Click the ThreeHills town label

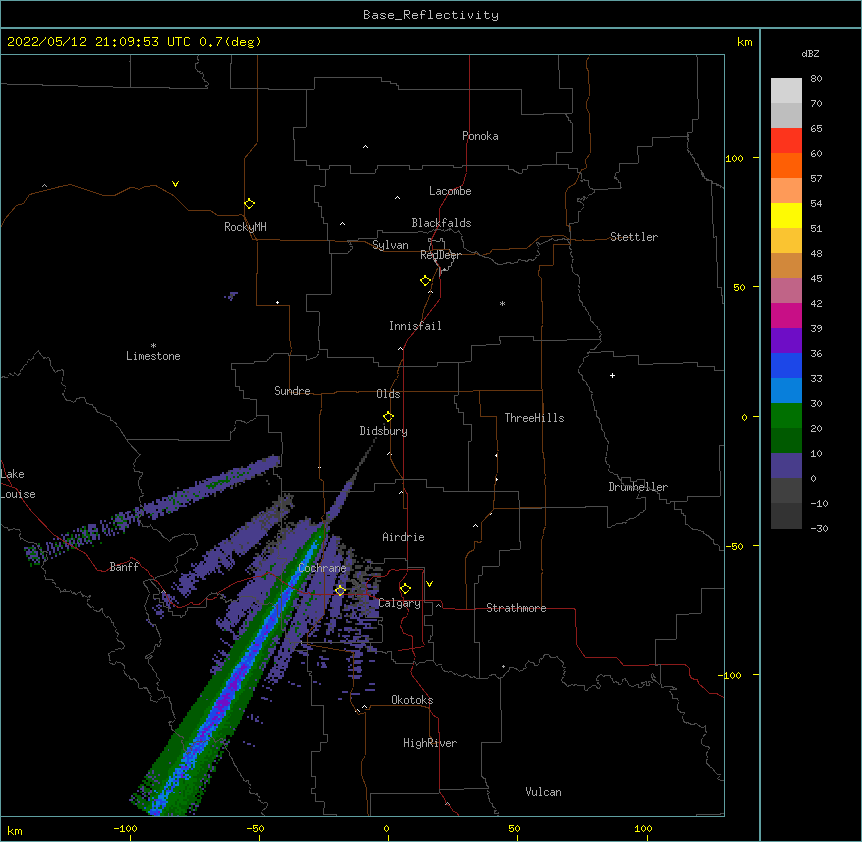pyautogui.click(x=534, y=418)
